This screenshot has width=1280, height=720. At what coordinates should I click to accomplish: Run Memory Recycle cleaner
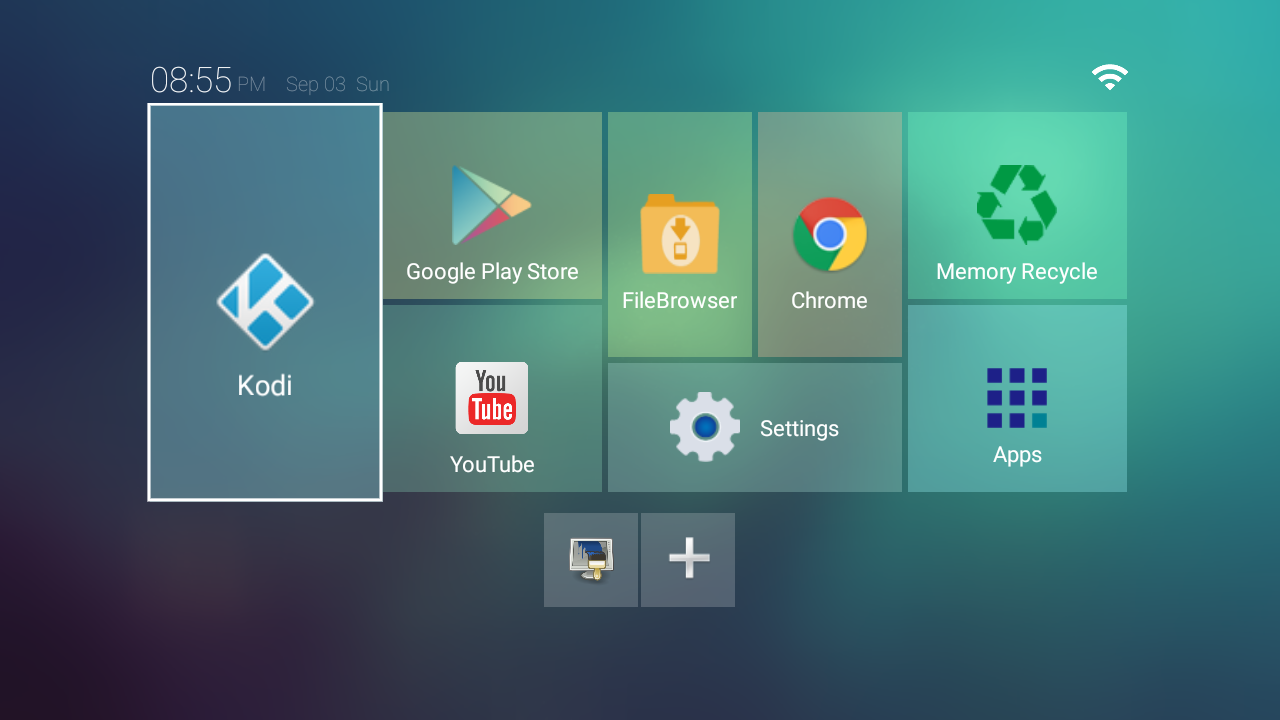[1017, 205]
